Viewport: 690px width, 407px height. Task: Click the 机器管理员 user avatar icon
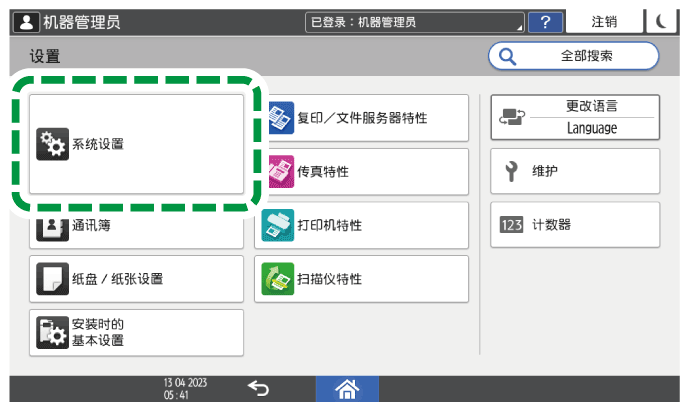[x=26, y=22]
